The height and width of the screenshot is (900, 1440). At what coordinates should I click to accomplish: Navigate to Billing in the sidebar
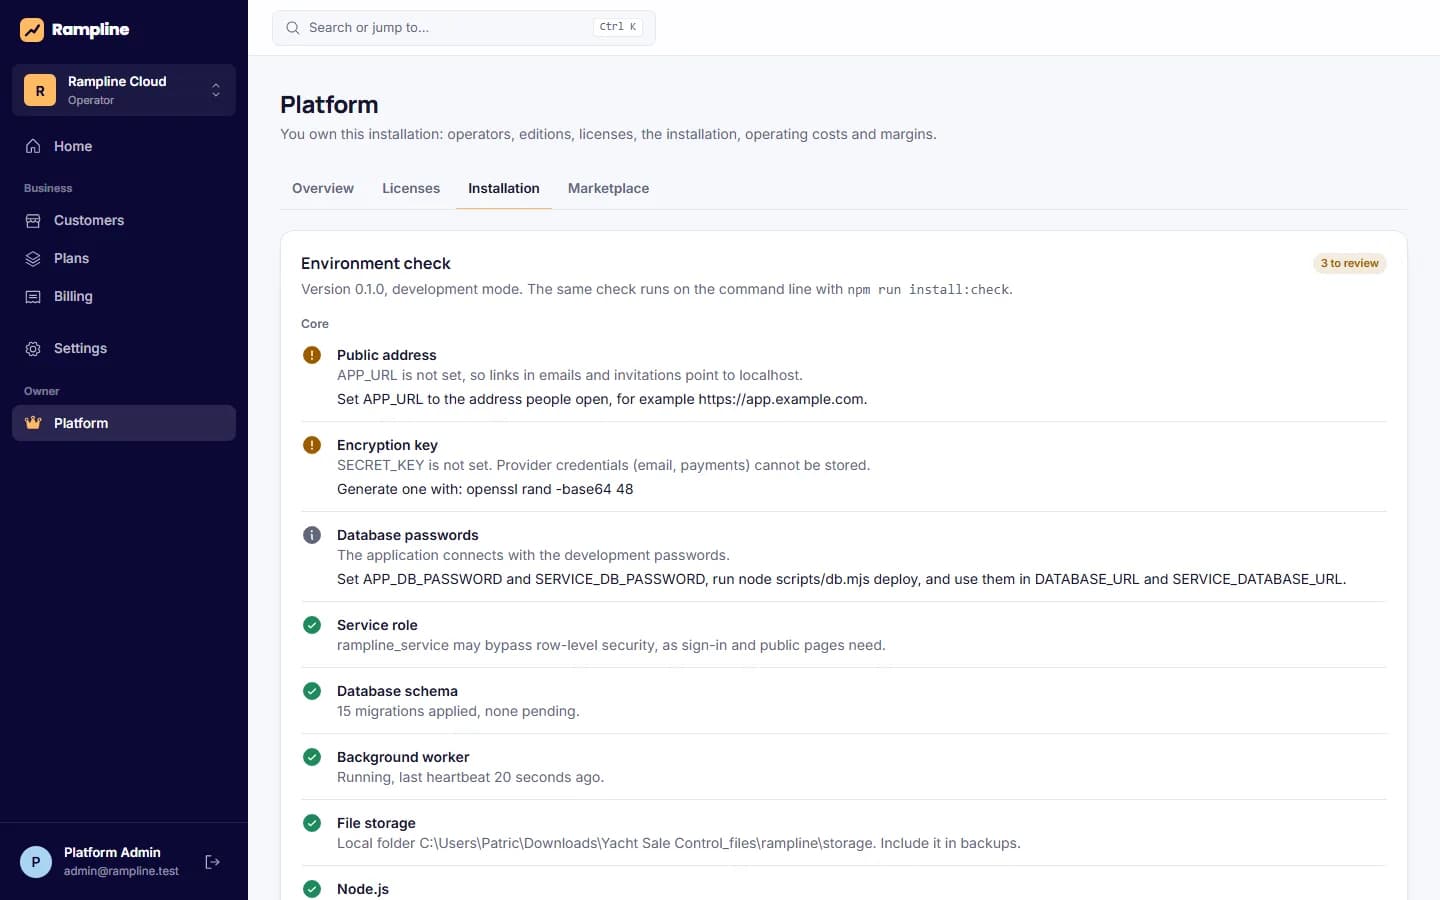[x=124, y=296]
